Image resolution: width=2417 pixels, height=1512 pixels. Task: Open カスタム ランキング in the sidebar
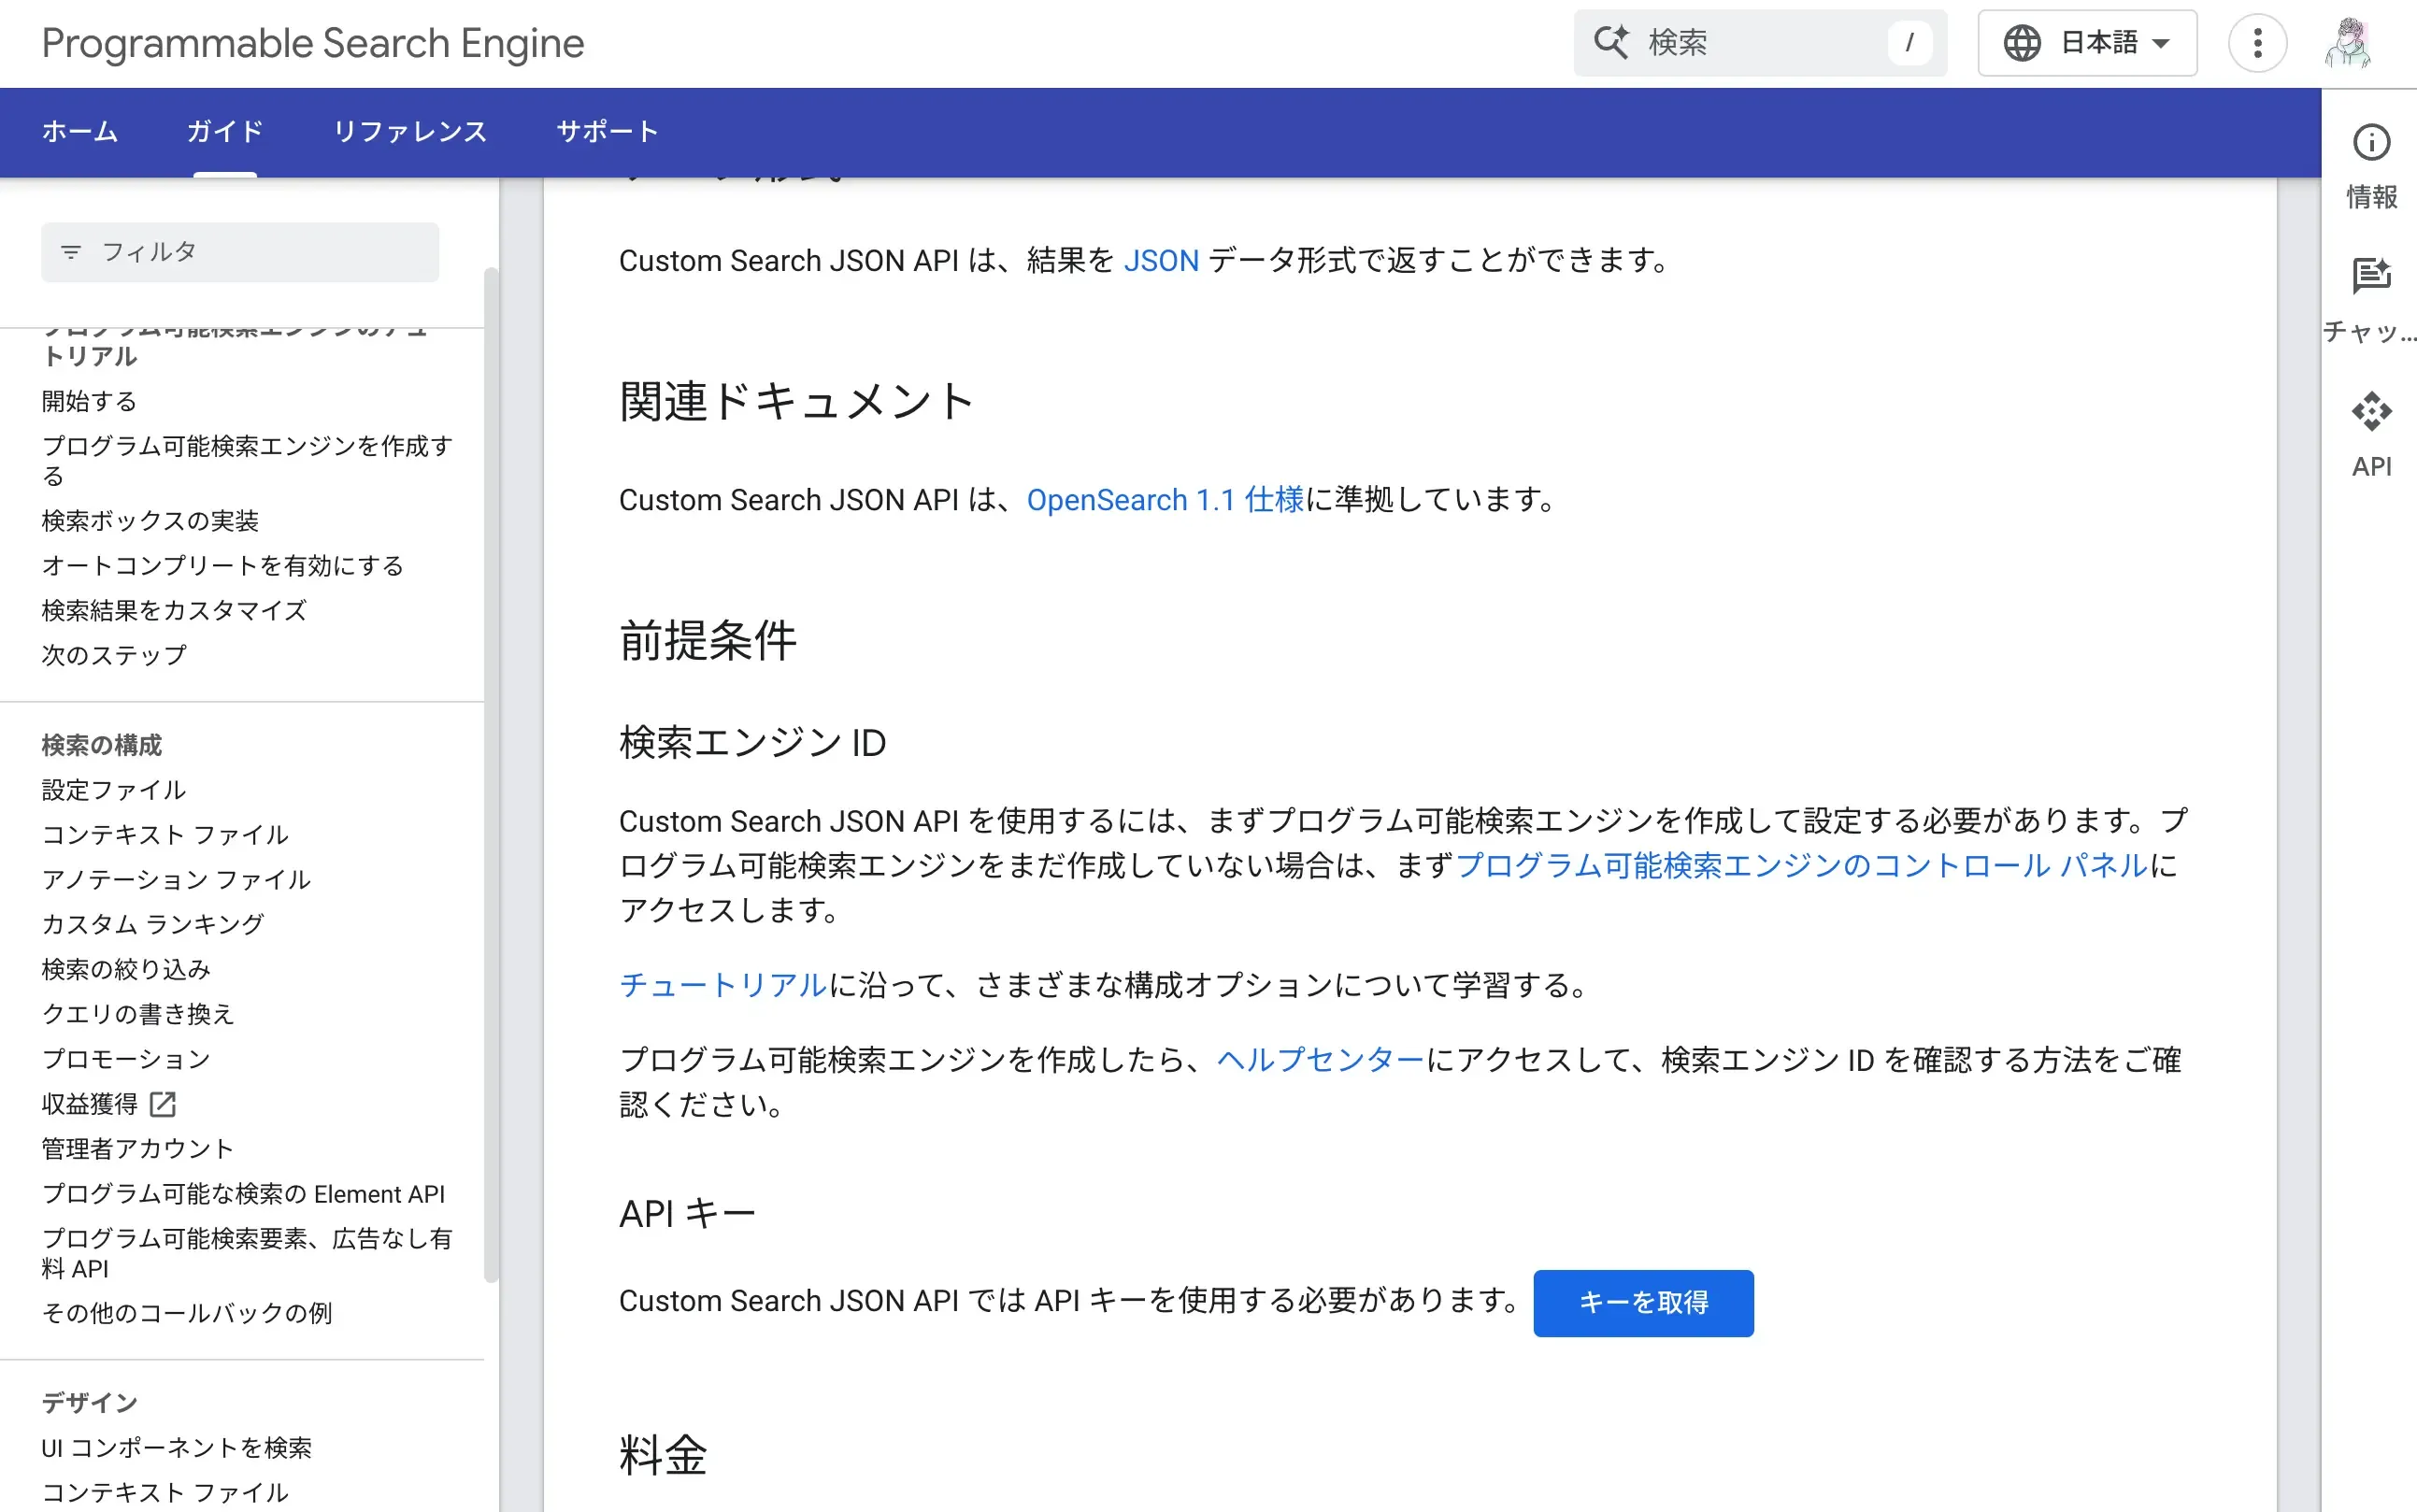coord(153,924)
